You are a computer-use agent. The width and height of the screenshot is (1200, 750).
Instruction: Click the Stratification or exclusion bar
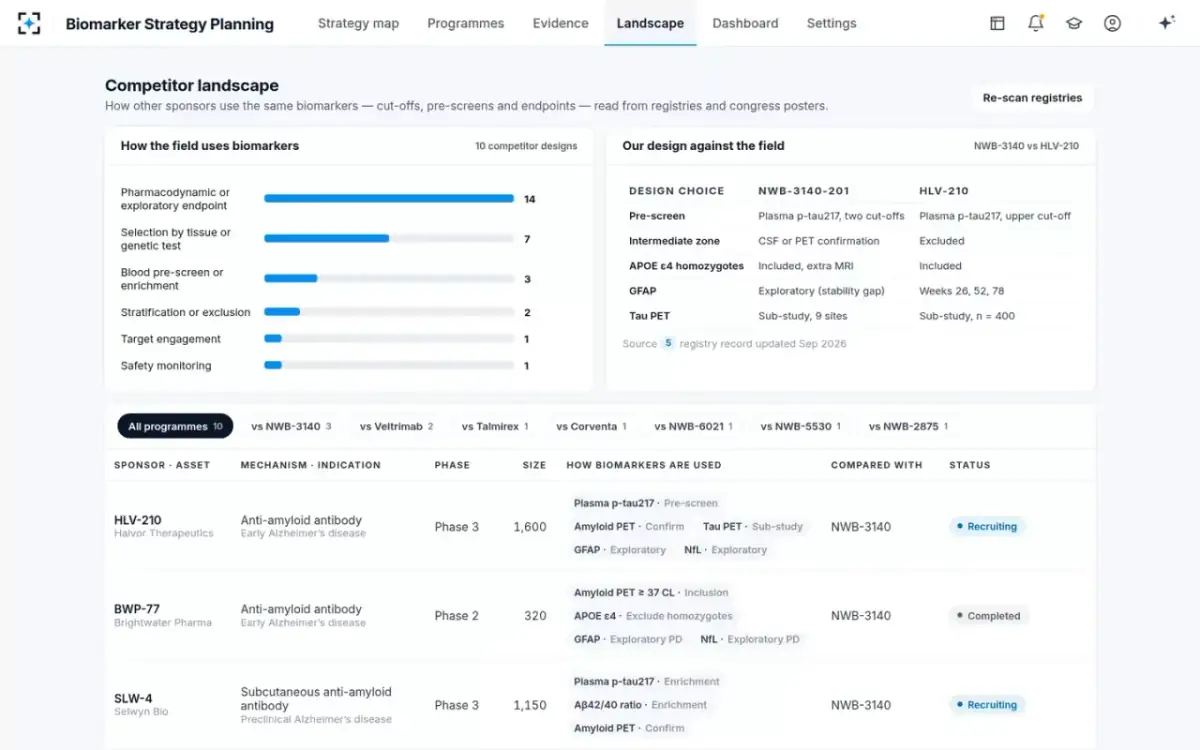click(389, 312)
